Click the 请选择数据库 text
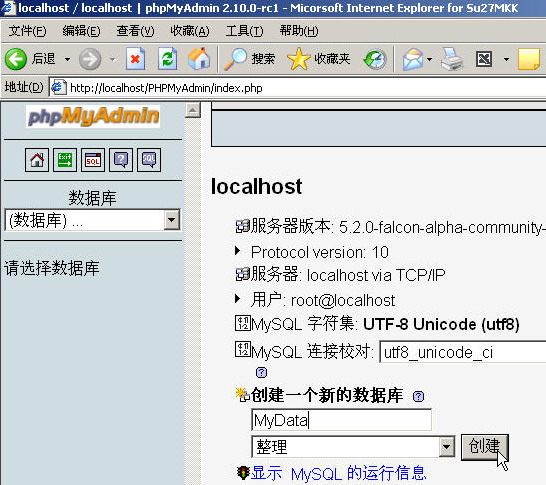Image resolution: width=546 pixels, height=485 pixels. click(52, 268)
